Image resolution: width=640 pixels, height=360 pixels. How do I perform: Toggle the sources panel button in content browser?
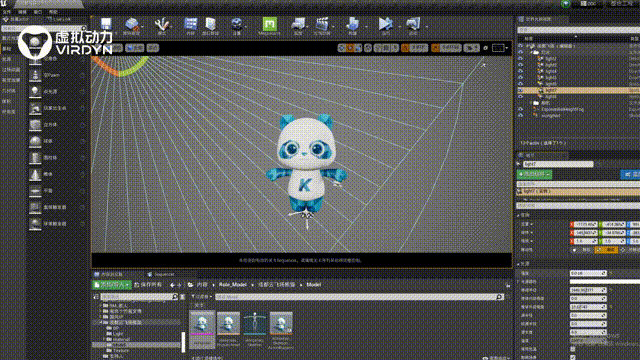click(96, 297)
